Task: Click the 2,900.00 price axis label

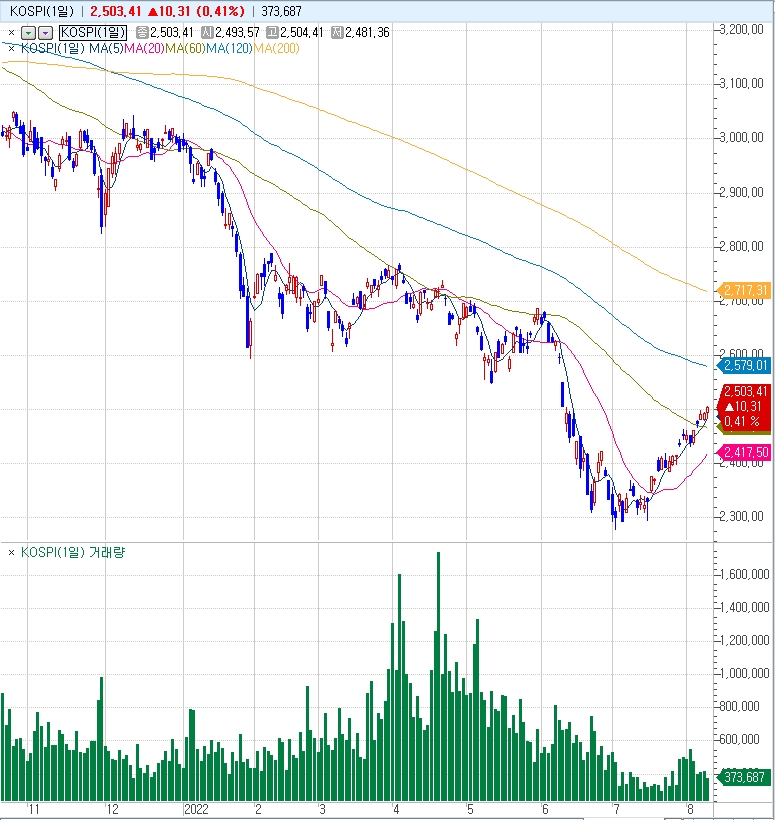Action: [742, 192]
